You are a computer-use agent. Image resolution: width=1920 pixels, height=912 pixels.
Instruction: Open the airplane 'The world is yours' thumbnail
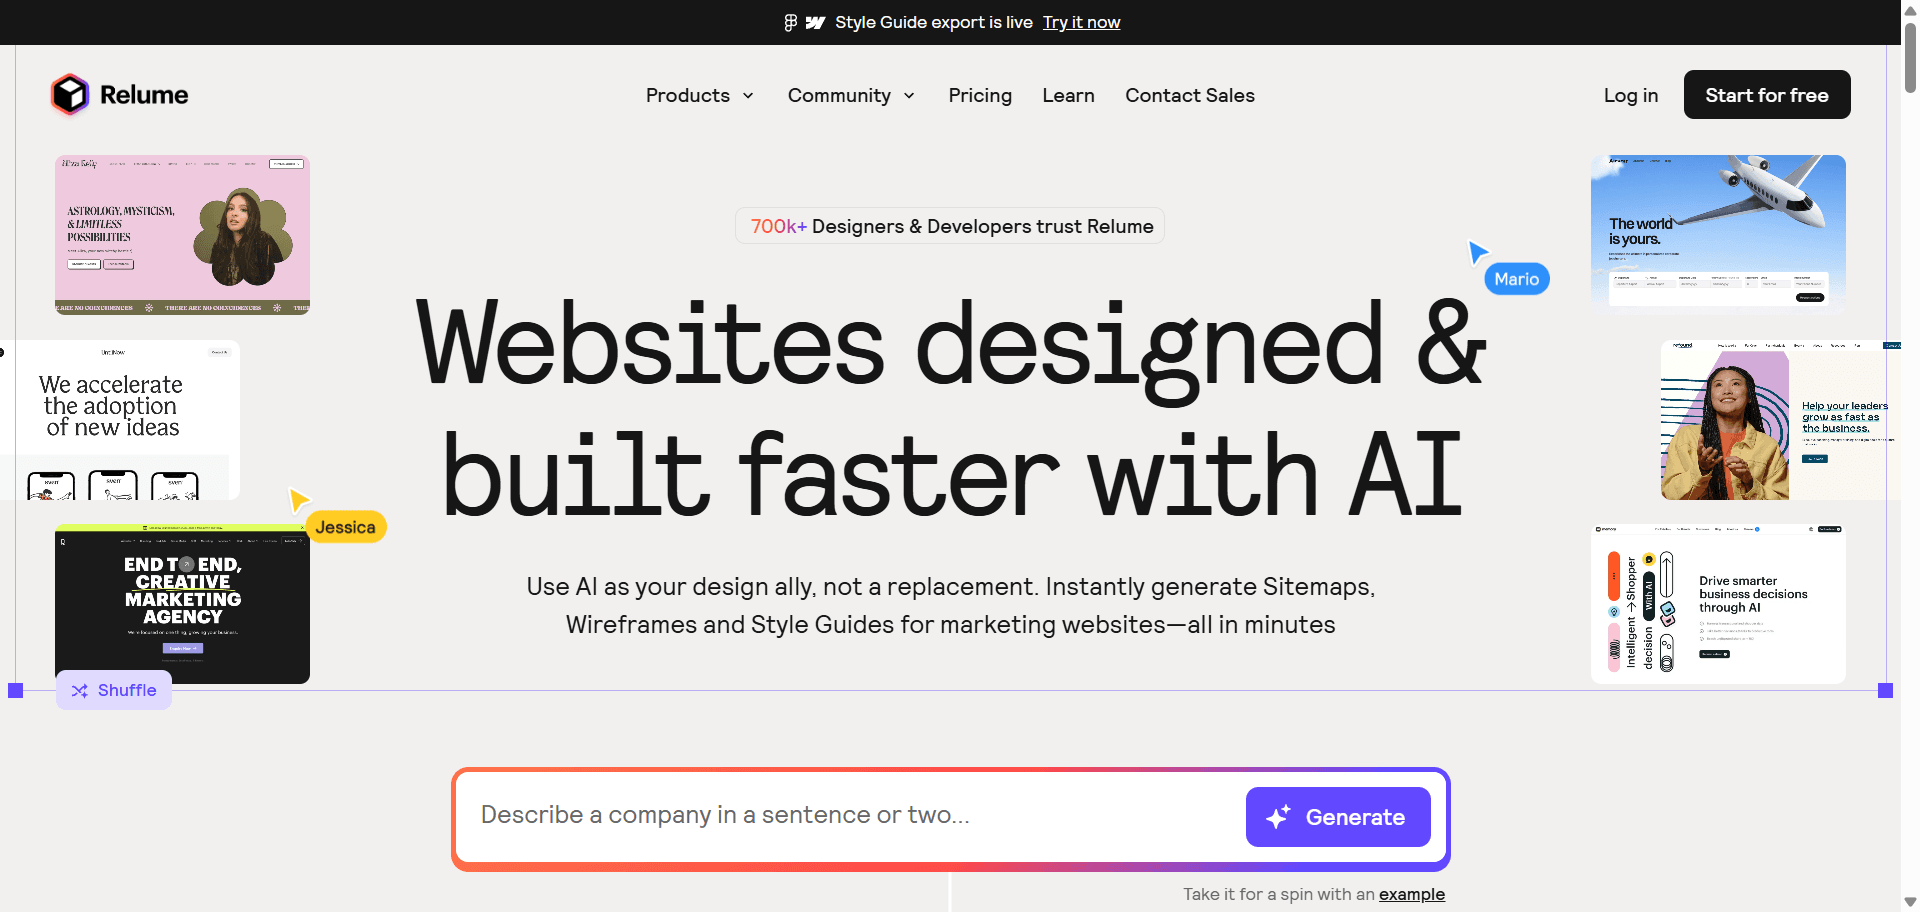1717,233
